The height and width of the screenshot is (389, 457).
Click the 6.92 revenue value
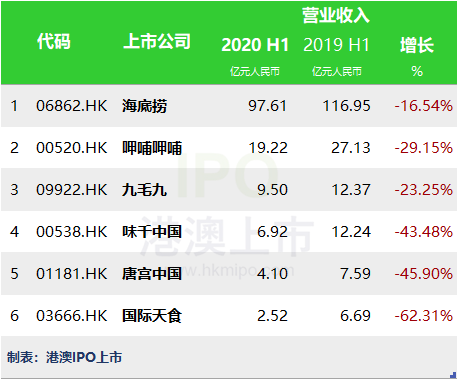click(x=272, y=232)
